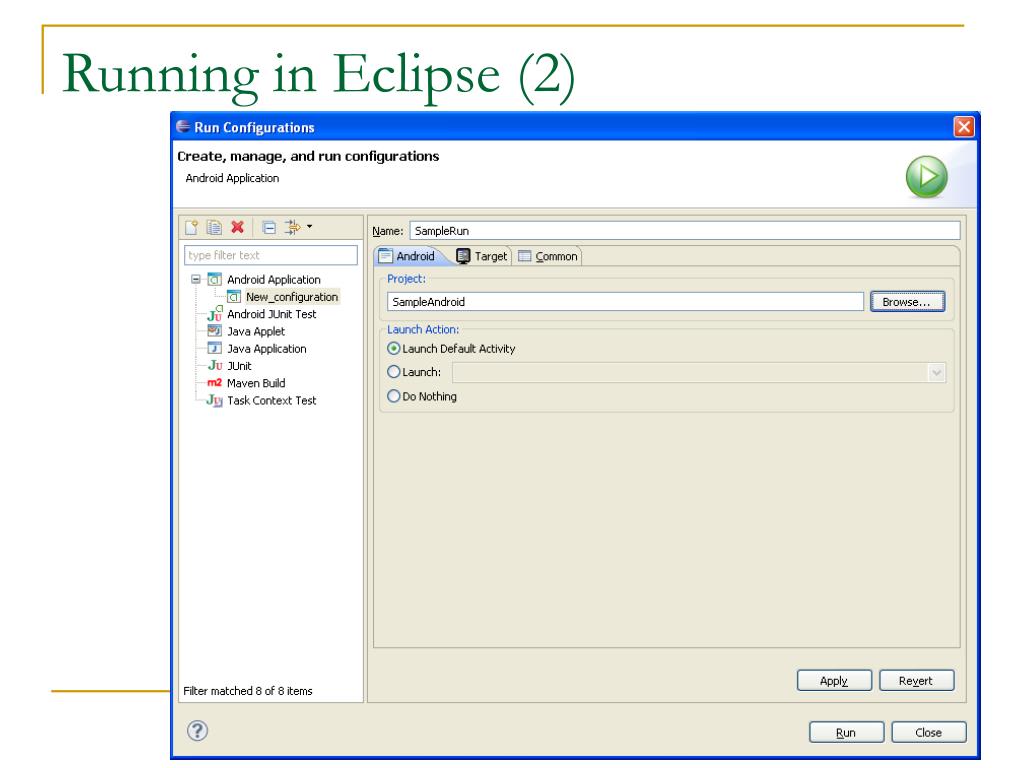
Task: Click the Project field containing SampleAndroid
Action: click(x=626, y=302)
